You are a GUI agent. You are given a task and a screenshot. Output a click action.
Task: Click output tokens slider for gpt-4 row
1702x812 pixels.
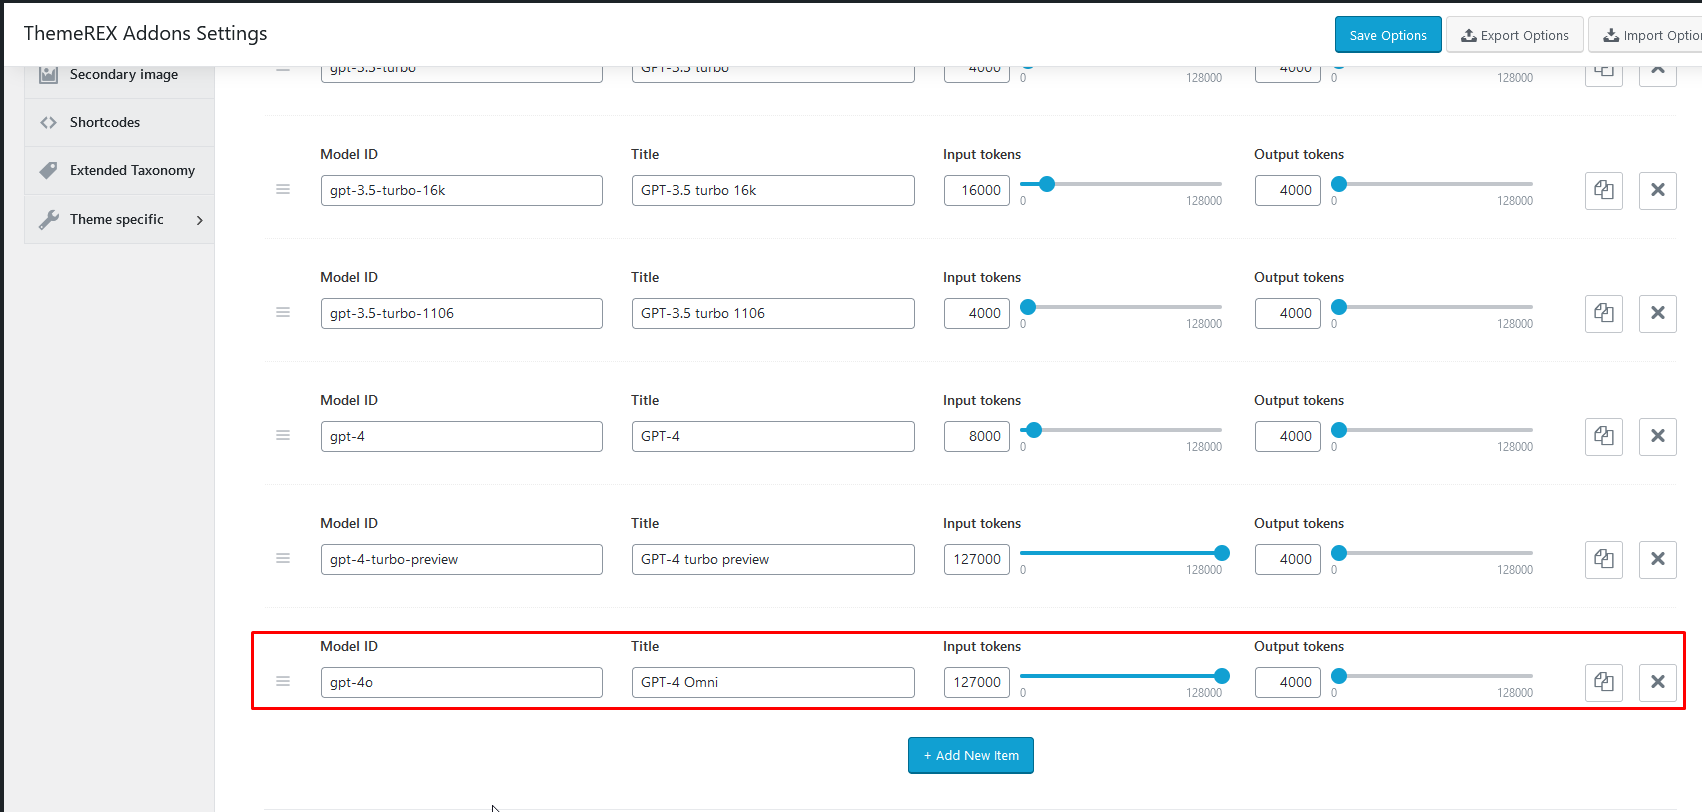click(x=1432, y=430)
